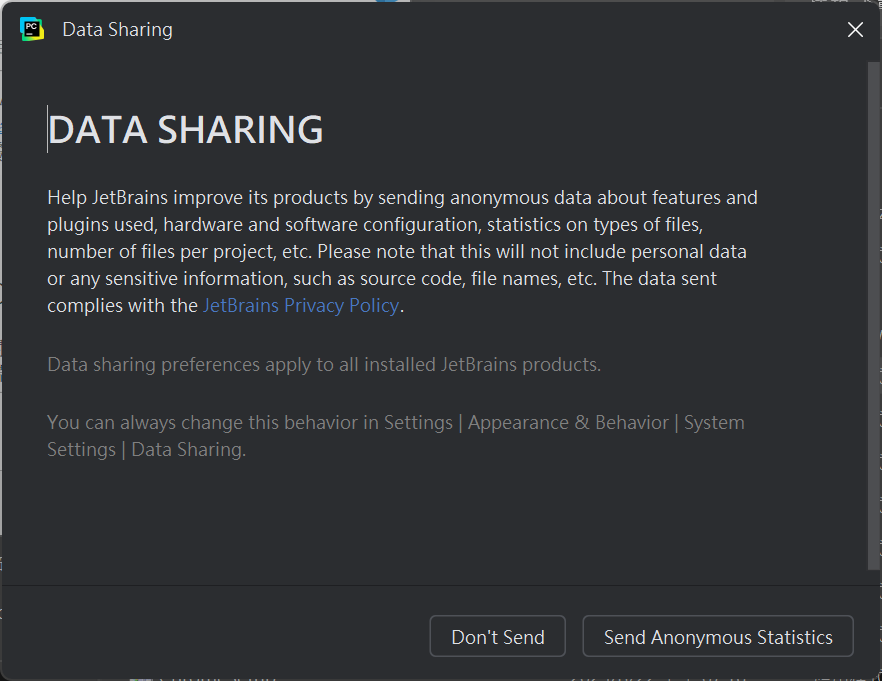The height and width of the screenshot is (681, 882).
Task: Close the Data Sharing dialog
Action: click(x=855, y=30)
